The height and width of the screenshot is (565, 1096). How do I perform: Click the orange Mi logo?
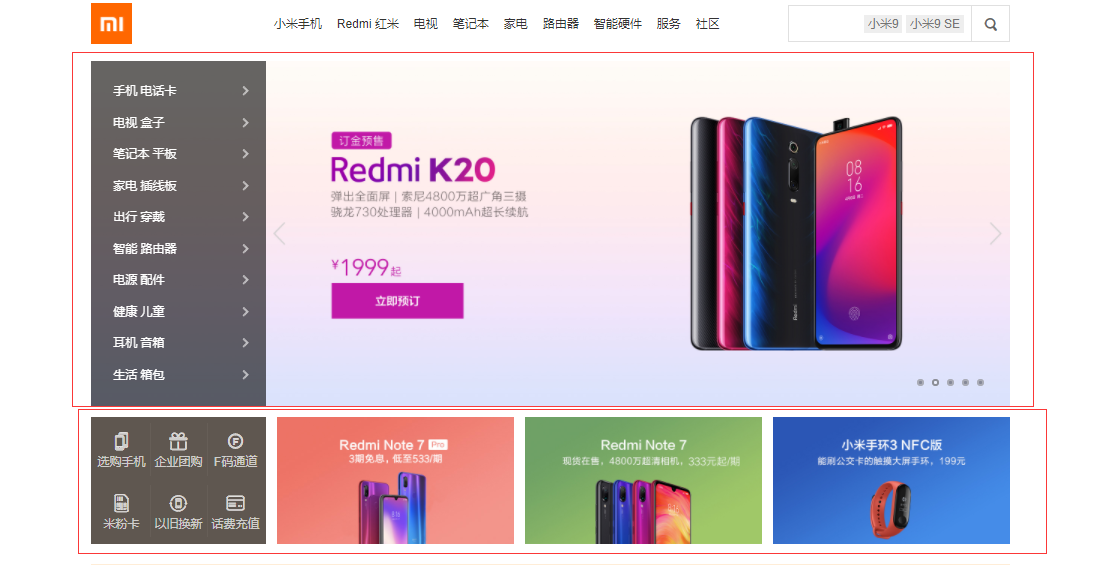111,24
